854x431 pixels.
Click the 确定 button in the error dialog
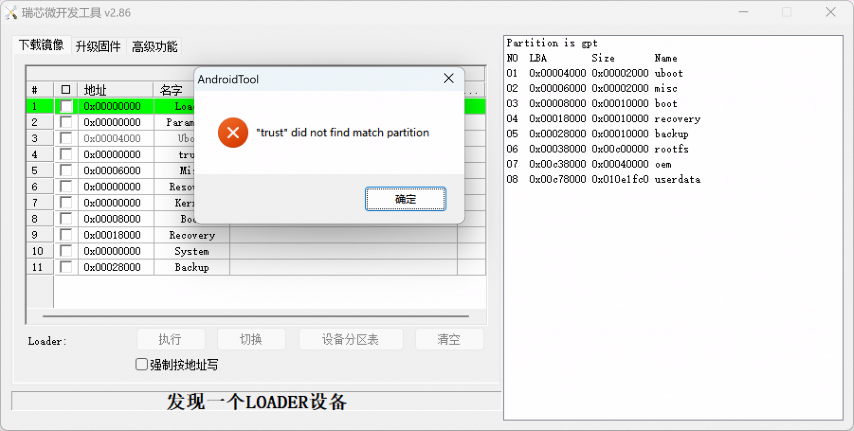click(405, 199)
